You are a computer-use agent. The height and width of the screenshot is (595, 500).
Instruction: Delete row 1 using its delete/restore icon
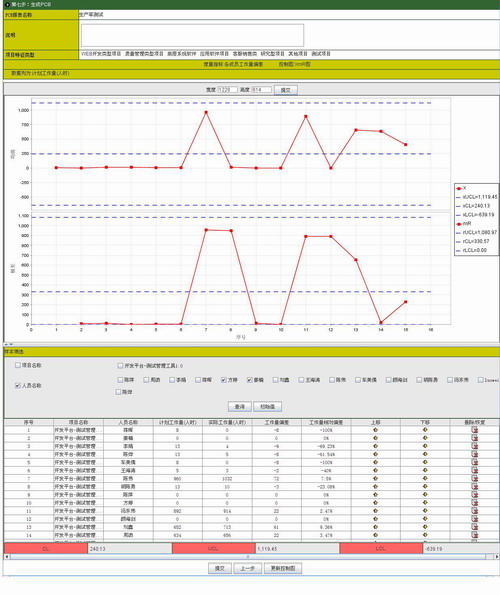[475, 430]
